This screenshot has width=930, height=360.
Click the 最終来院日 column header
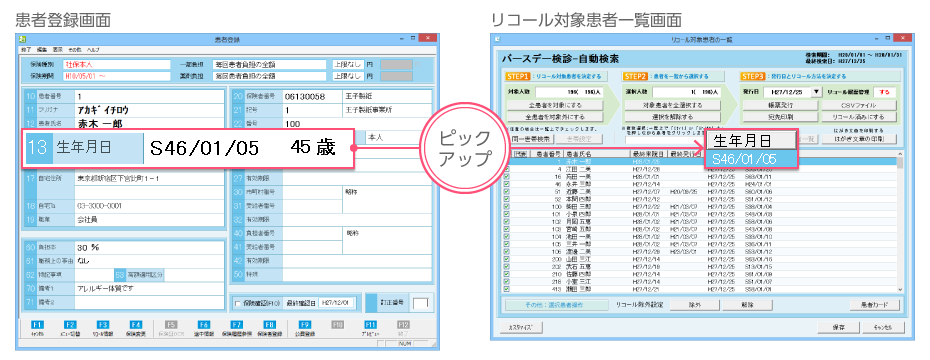coord(648,154)
